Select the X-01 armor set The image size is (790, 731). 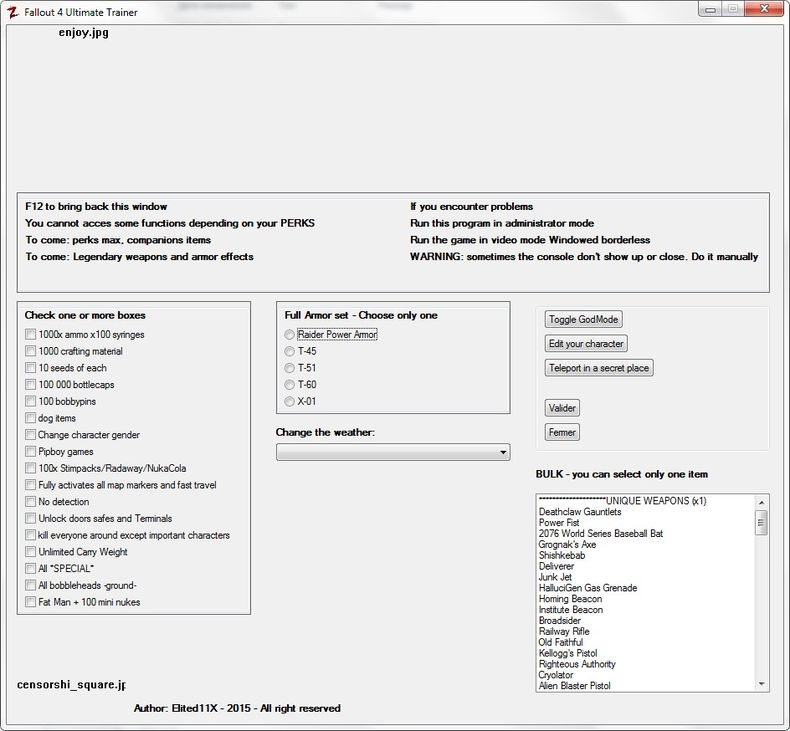pos(289,401)
